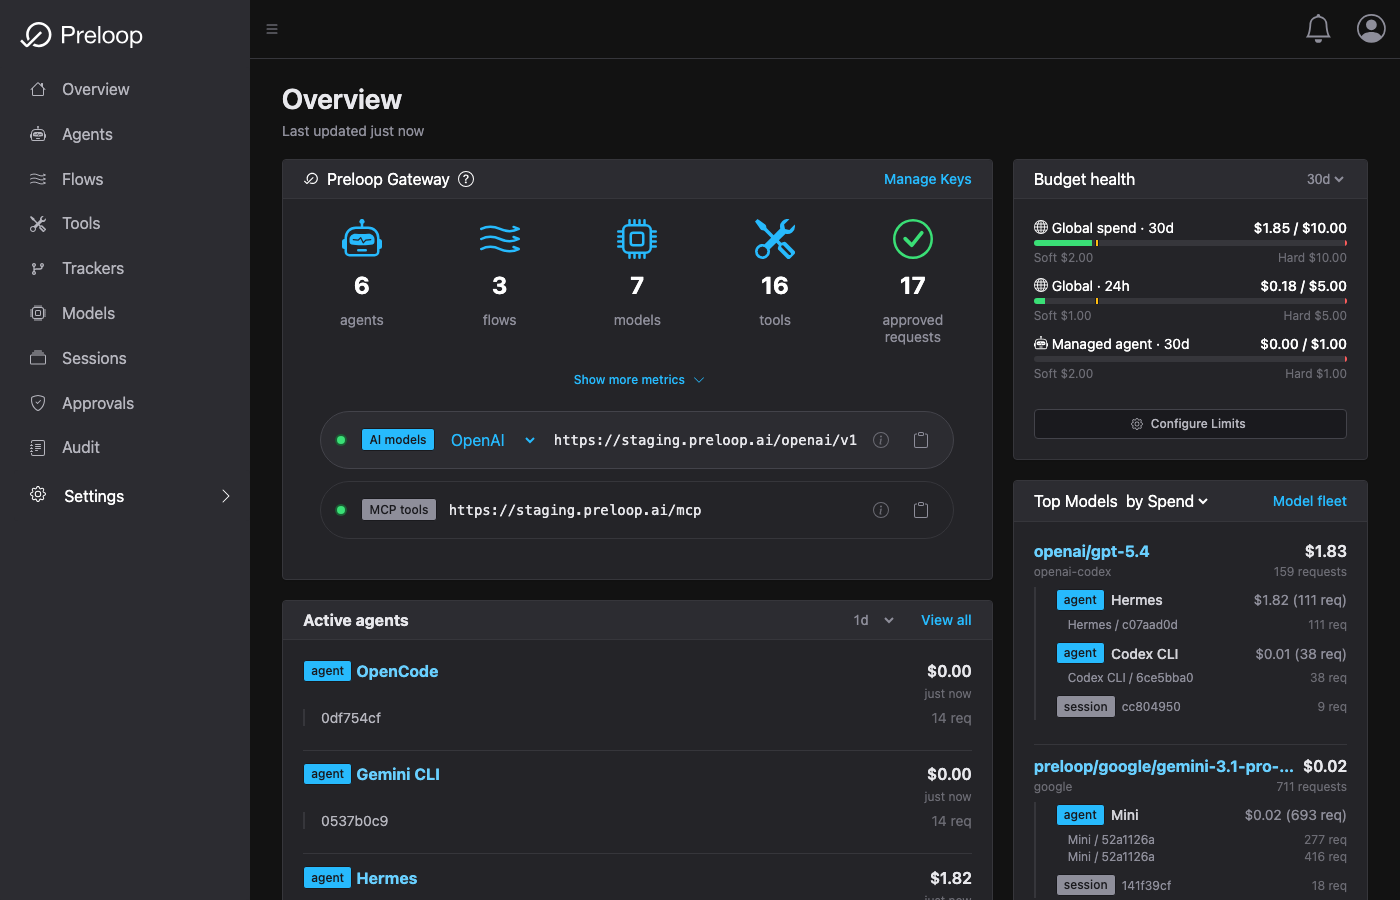Click the Audit document icon in sidebar

38,448
